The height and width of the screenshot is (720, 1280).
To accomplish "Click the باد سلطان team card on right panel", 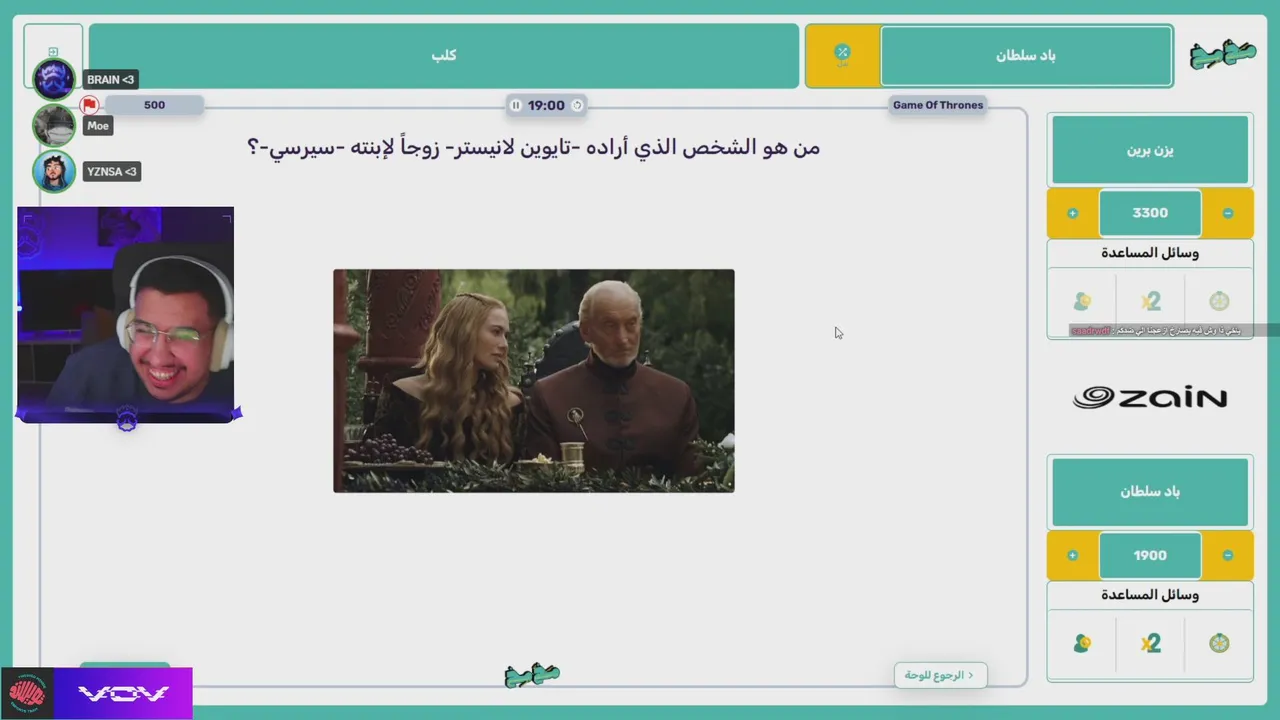I will [x=1150, y=492].
